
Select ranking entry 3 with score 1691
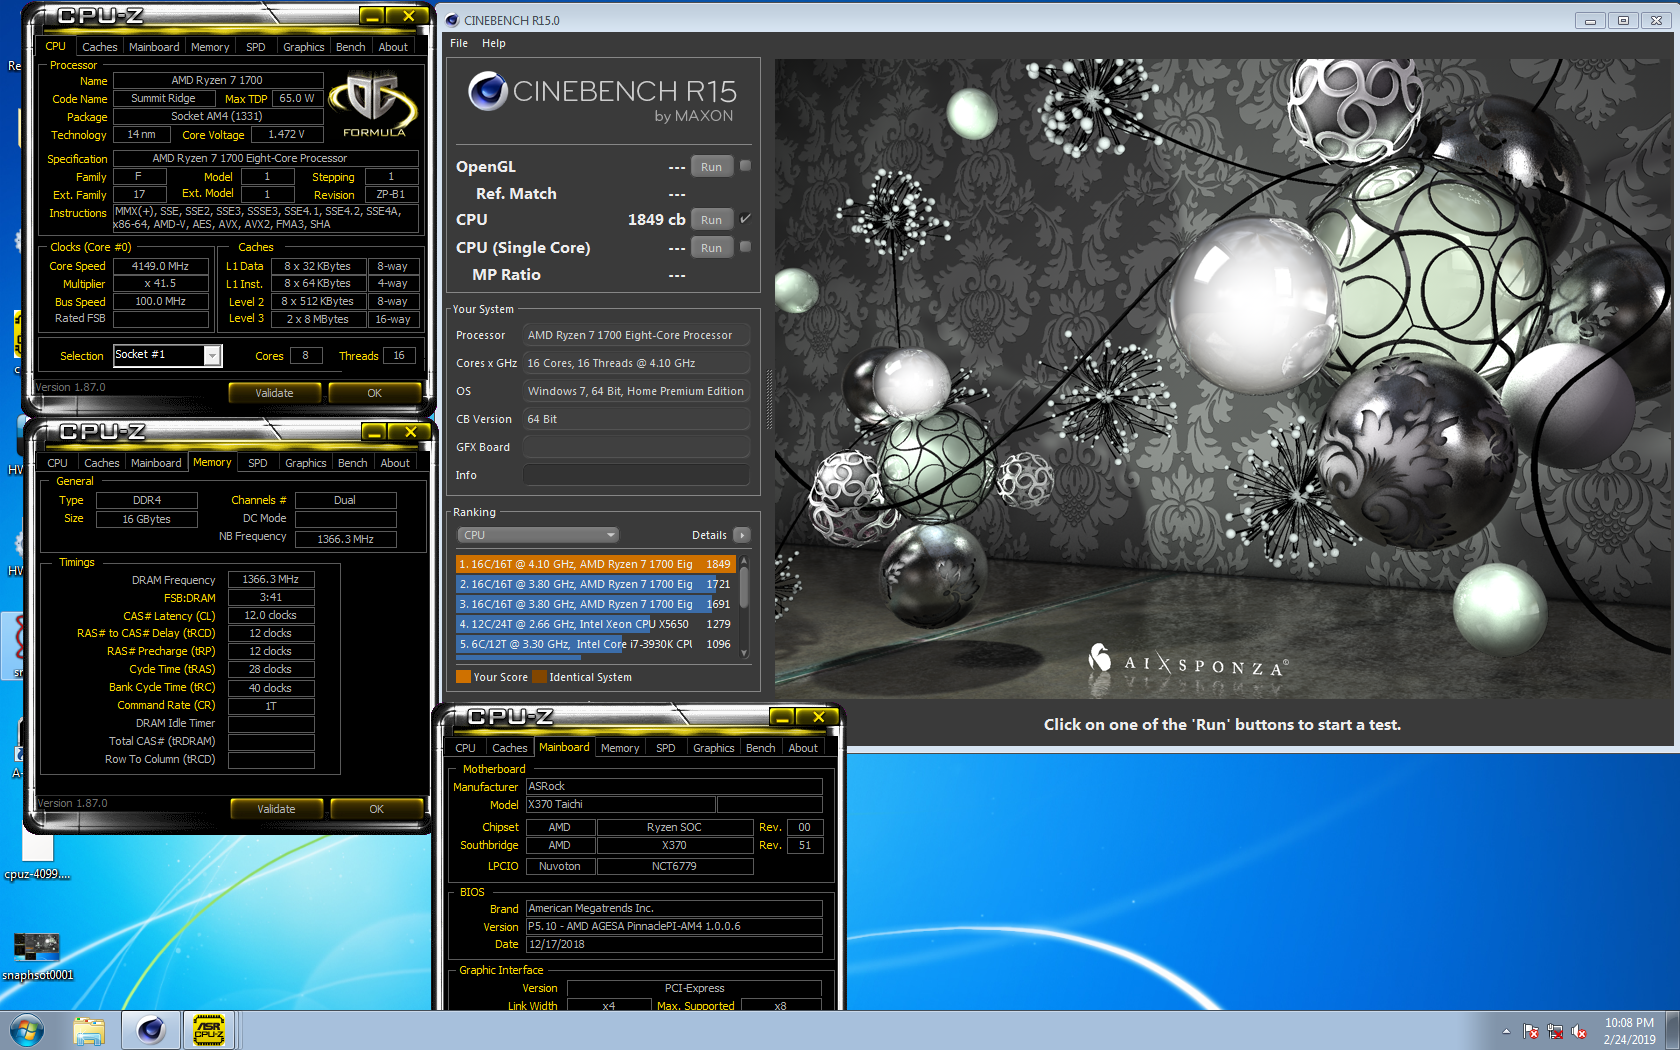[x=595, y=604]
